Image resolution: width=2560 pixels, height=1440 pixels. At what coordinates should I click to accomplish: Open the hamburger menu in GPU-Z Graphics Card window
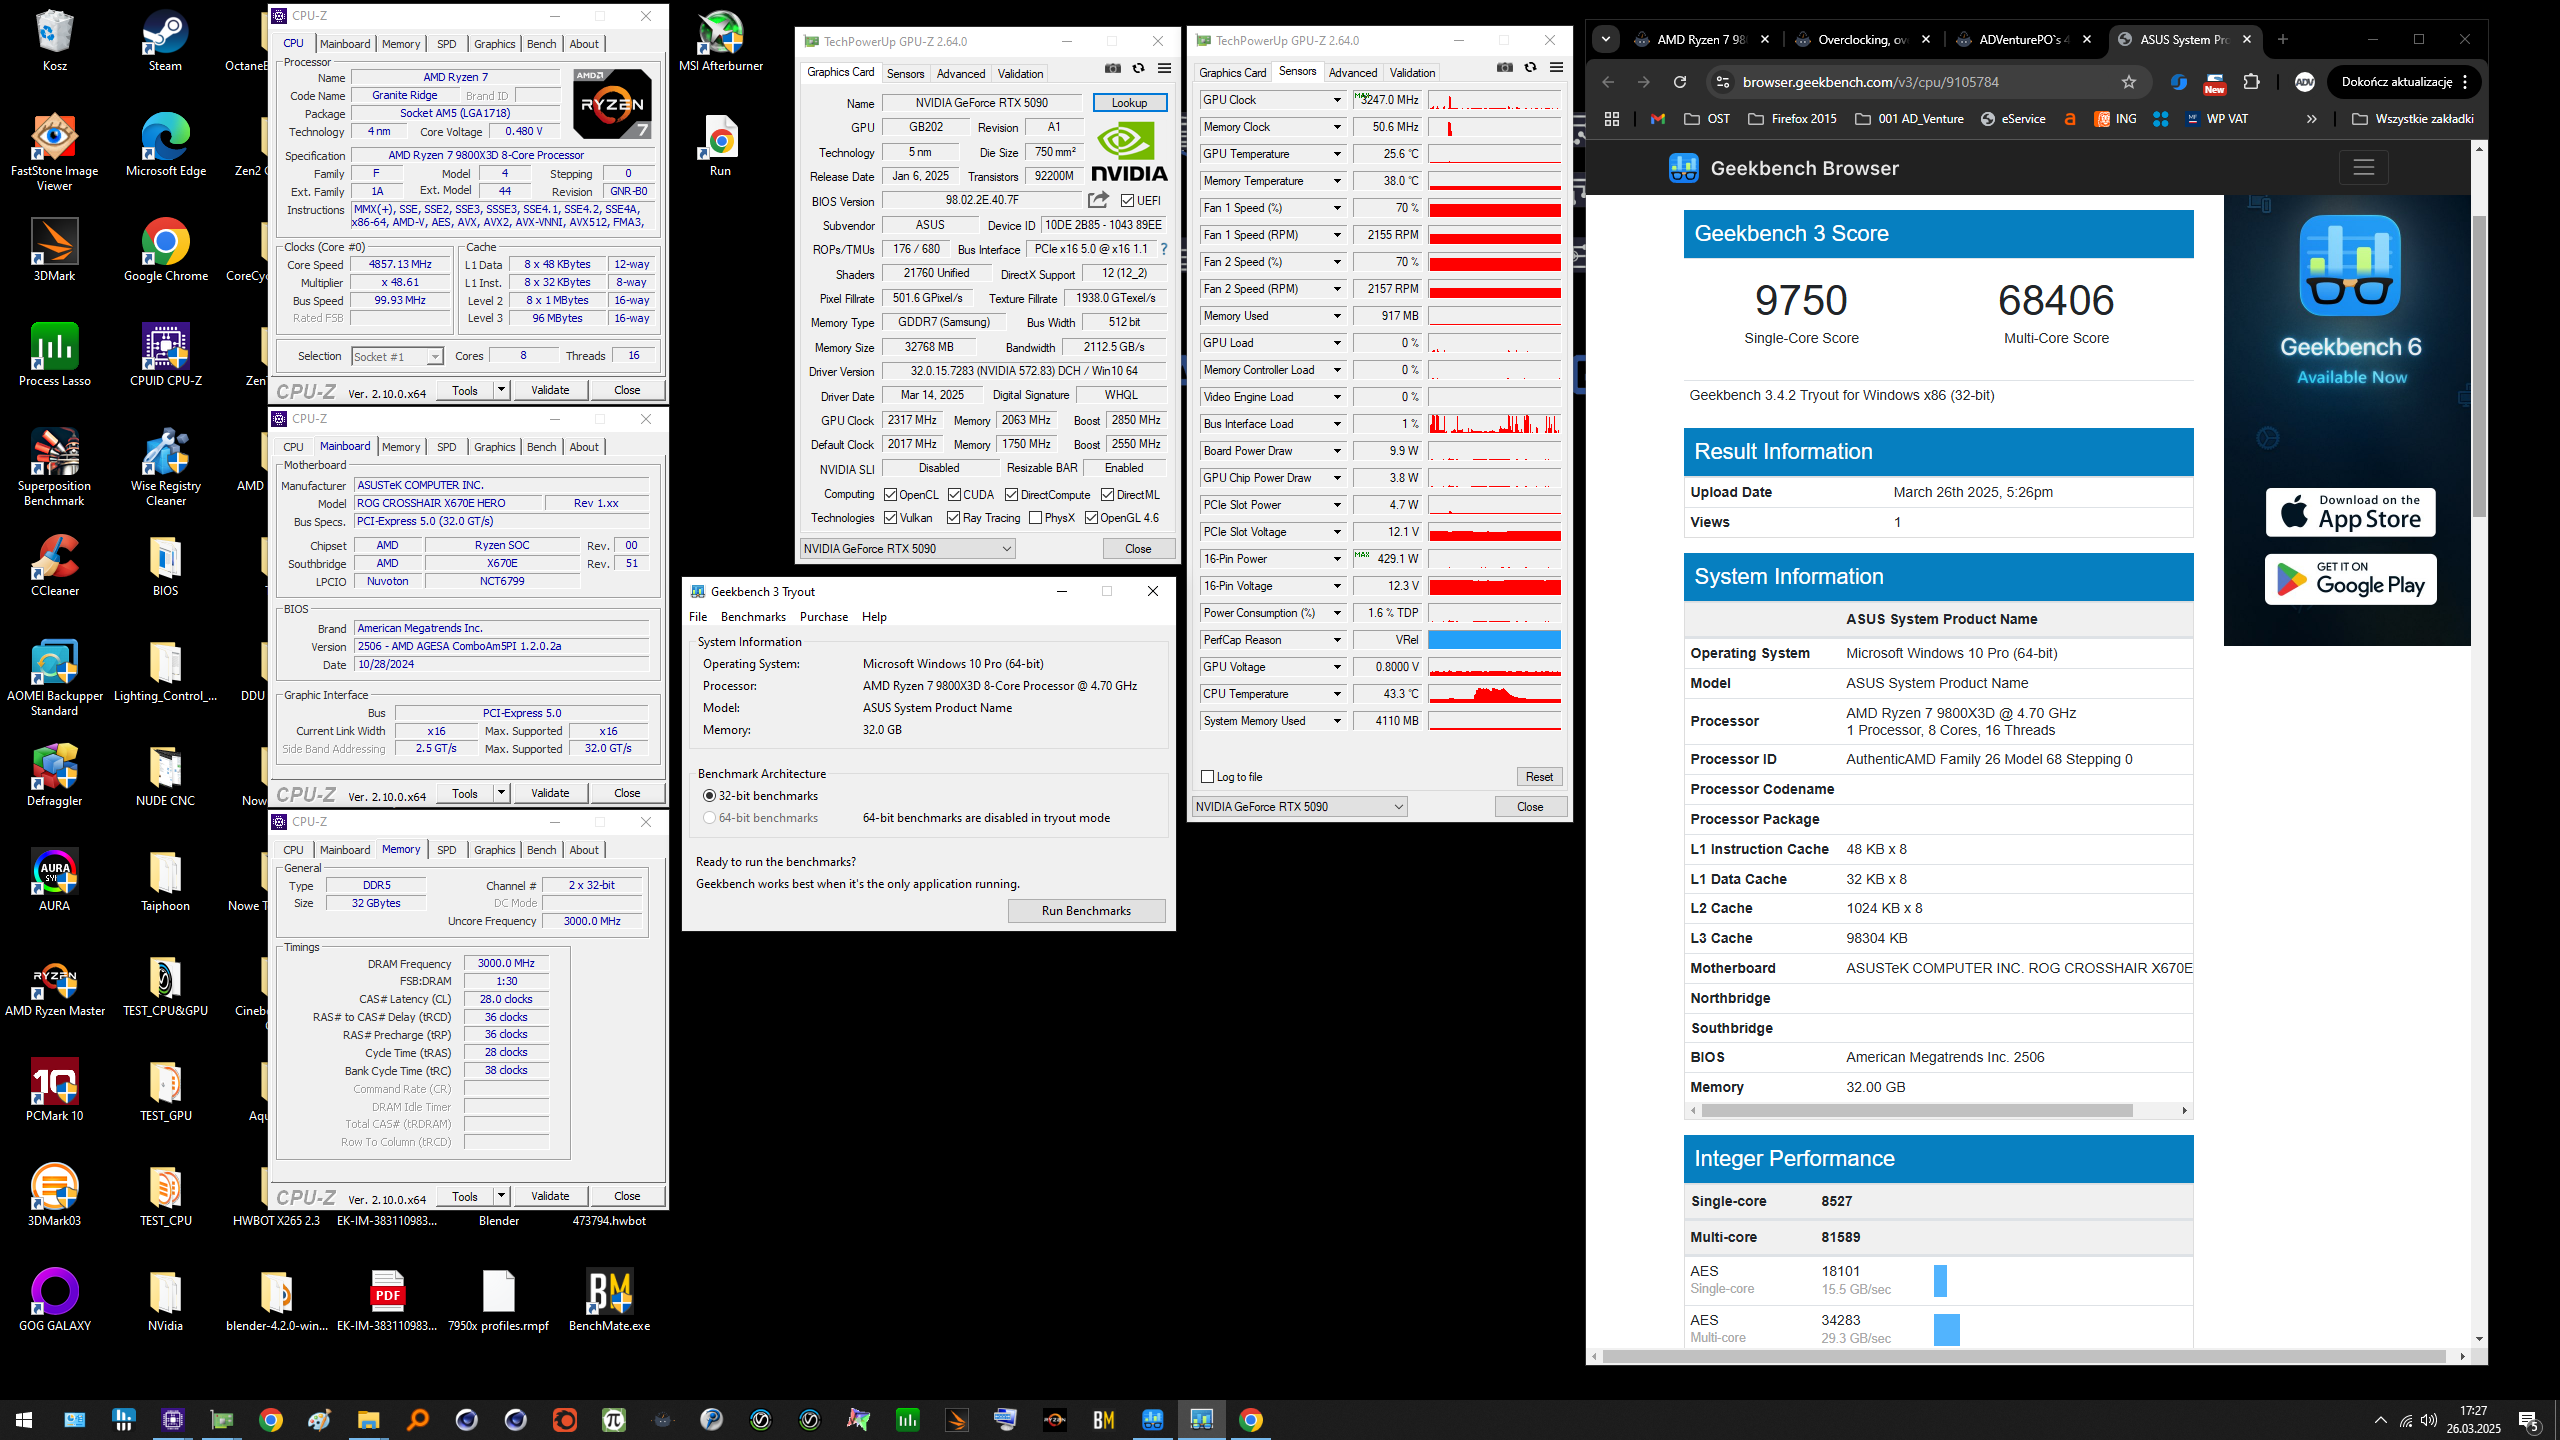(1164, 68)
